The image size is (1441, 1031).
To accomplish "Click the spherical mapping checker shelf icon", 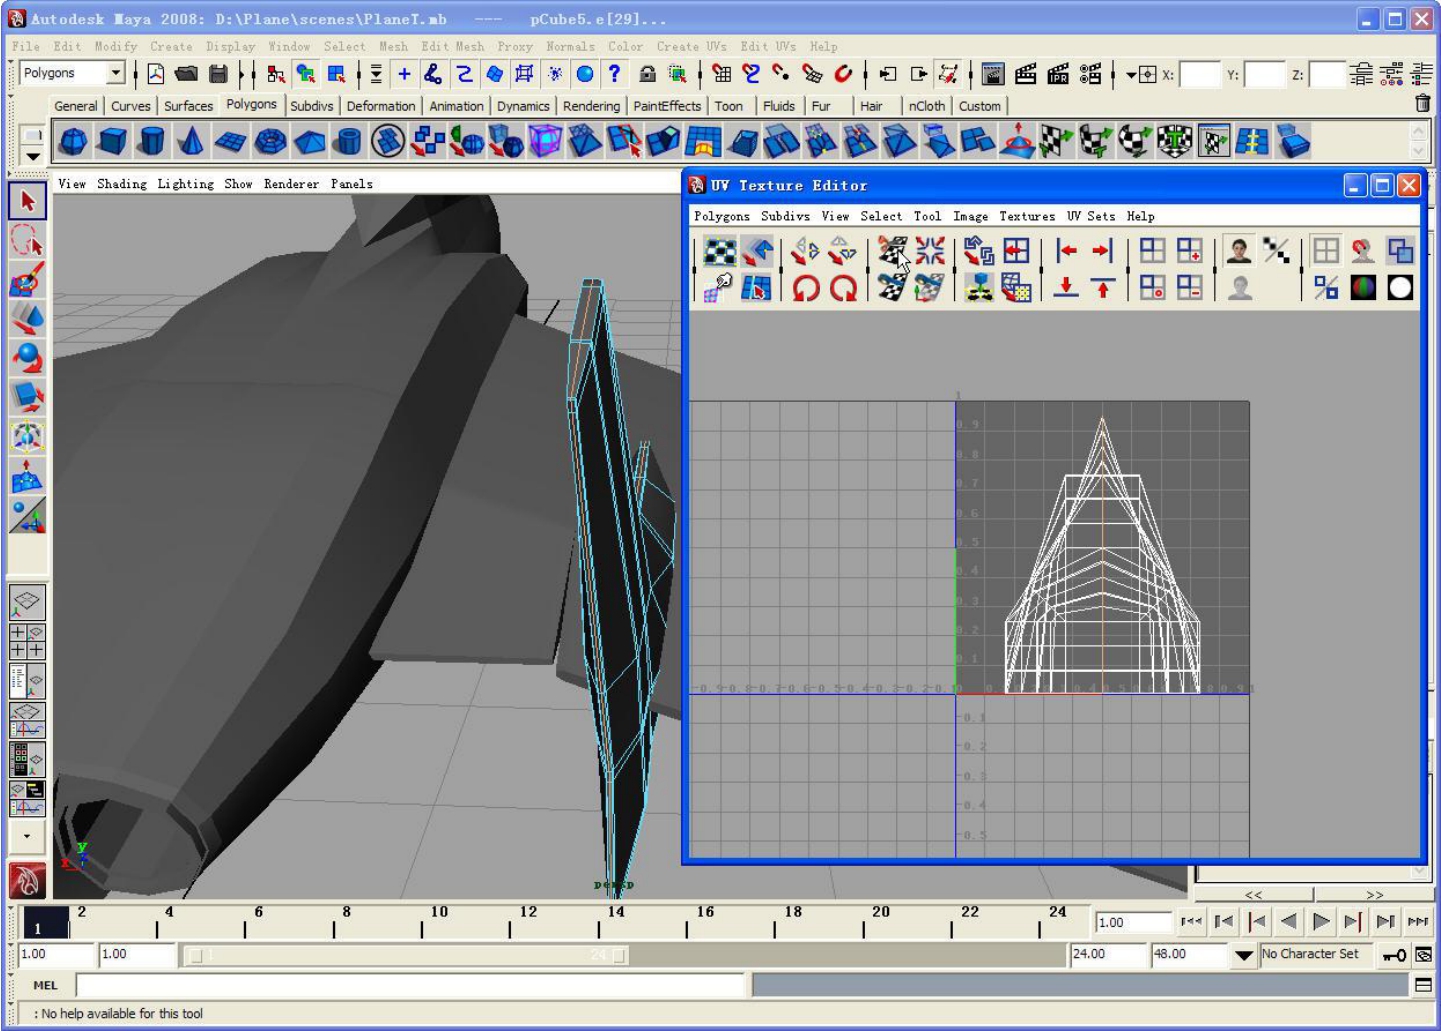I will pyautogui.click(x=1134, y=142).
